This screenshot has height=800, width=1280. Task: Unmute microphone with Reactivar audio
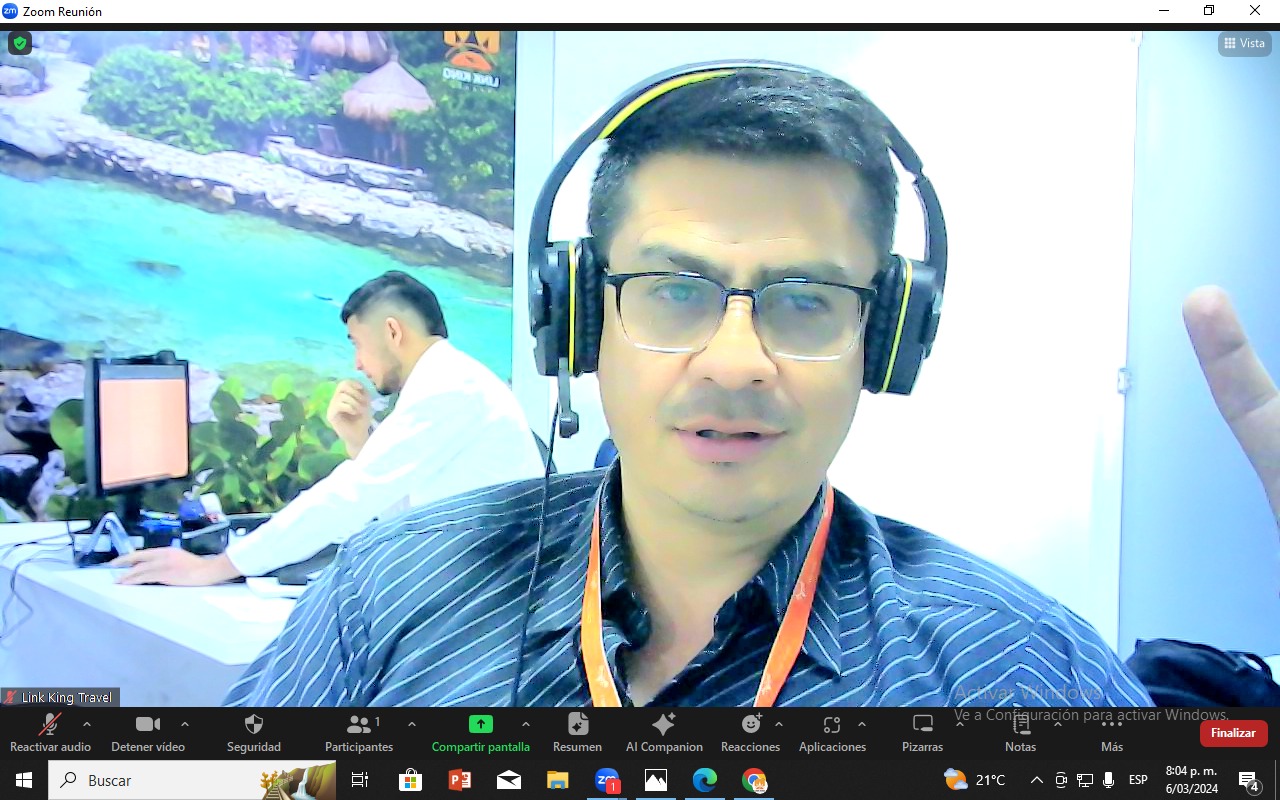coord(50,732)
